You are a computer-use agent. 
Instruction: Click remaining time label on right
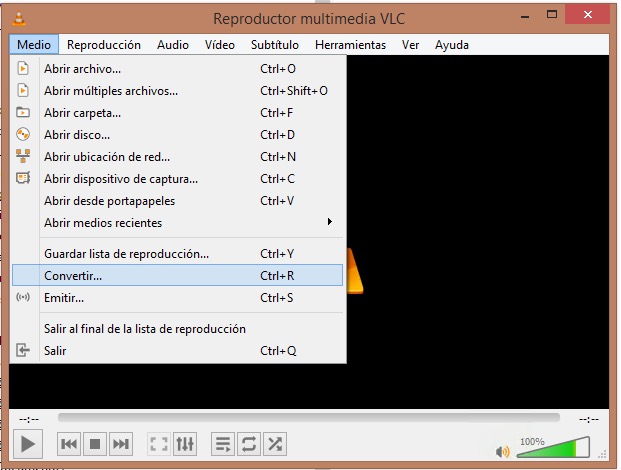[x=589, y=419]
